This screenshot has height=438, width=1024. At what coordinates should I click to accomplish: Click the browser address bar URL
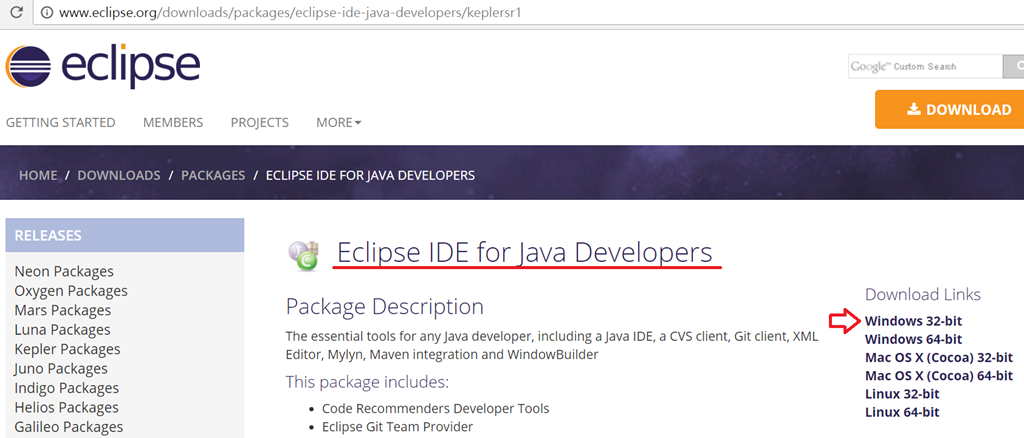coord(290,12)
